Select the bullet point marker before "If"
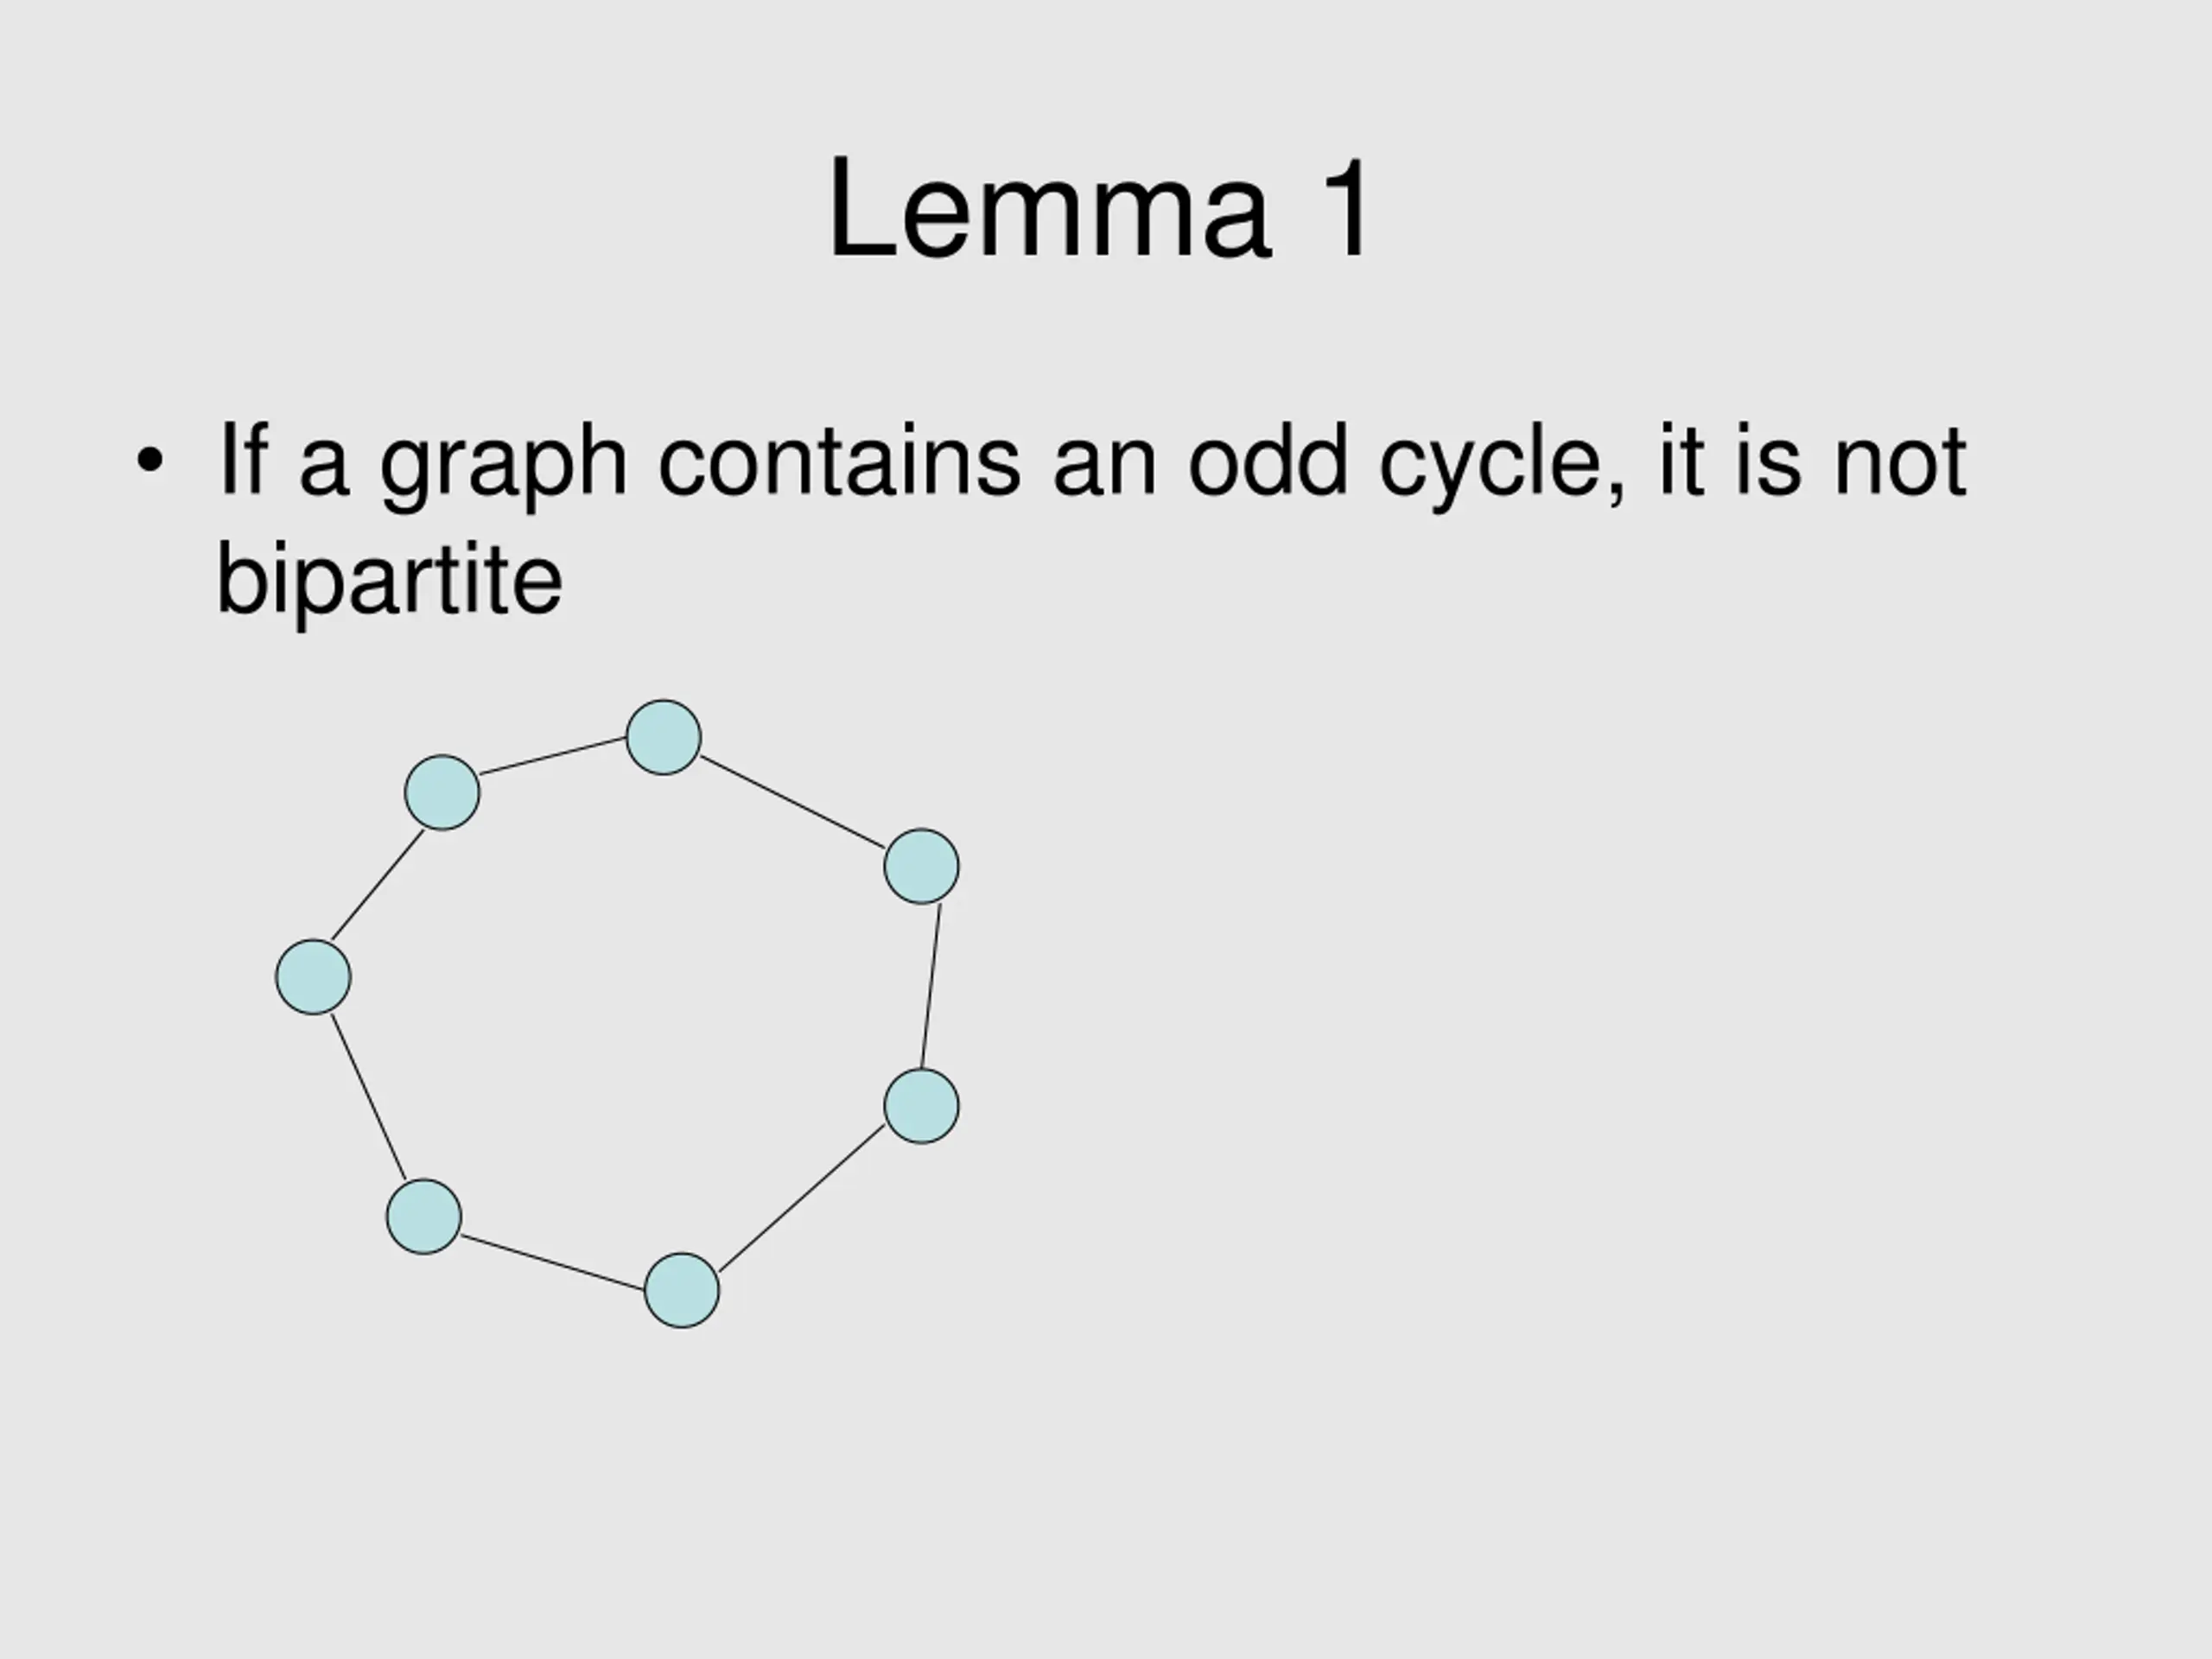This screenshot has height=1659, width=2212. point(149,462)
